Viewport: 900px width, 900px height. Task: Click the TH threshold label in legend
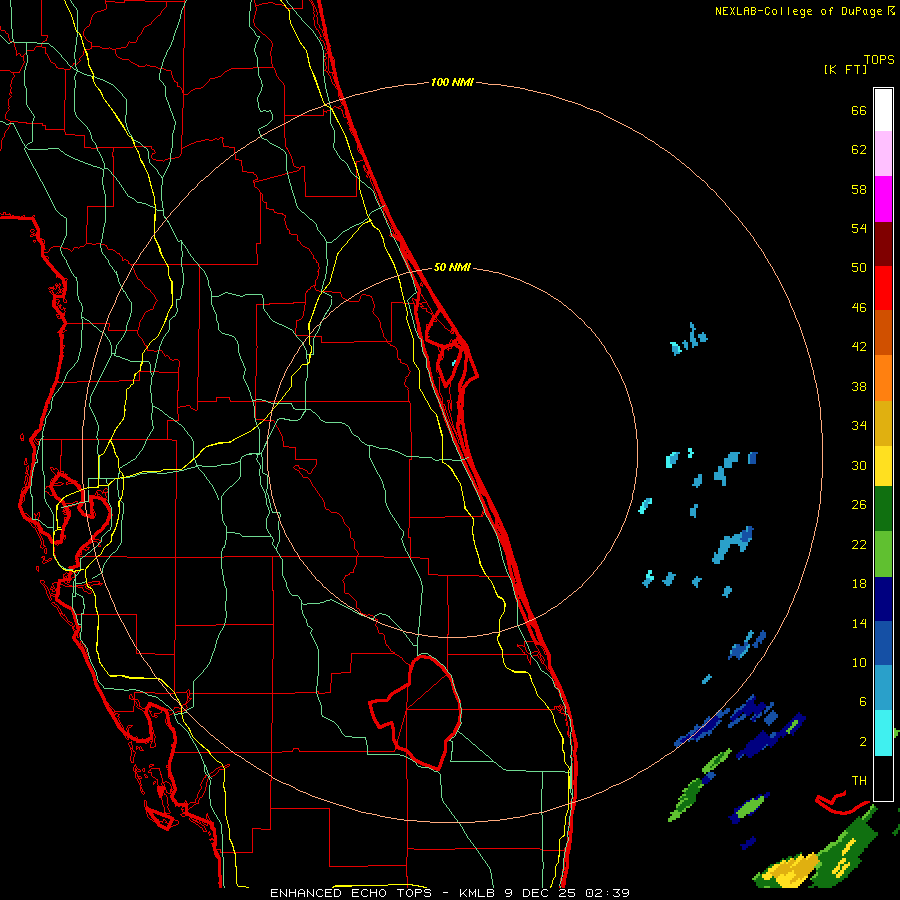pyautogui.click(x=859, y=781)
